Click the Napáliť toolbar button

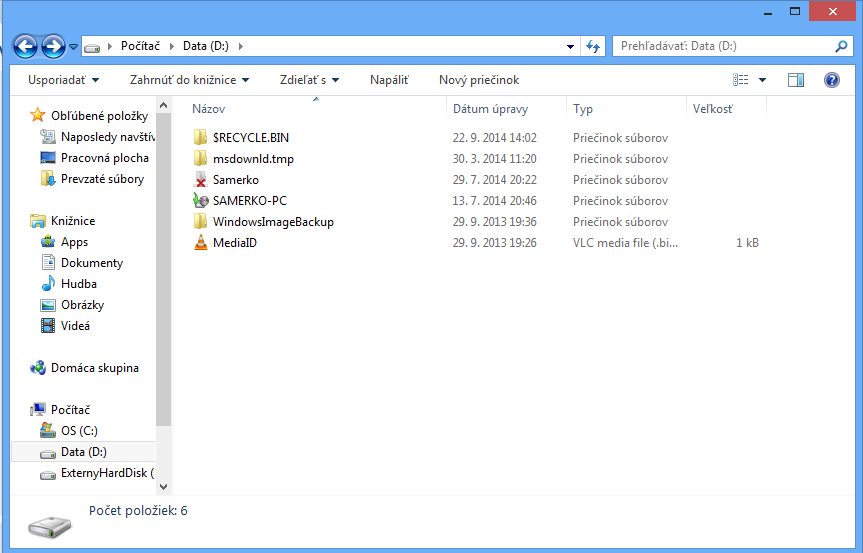coord(389,80)
